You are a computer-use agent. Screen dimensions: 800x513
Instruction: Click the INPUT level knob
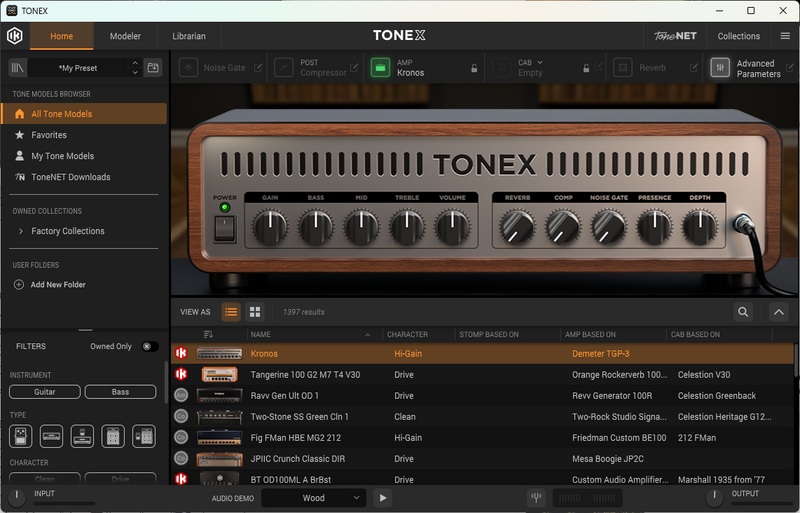[16, 497]
